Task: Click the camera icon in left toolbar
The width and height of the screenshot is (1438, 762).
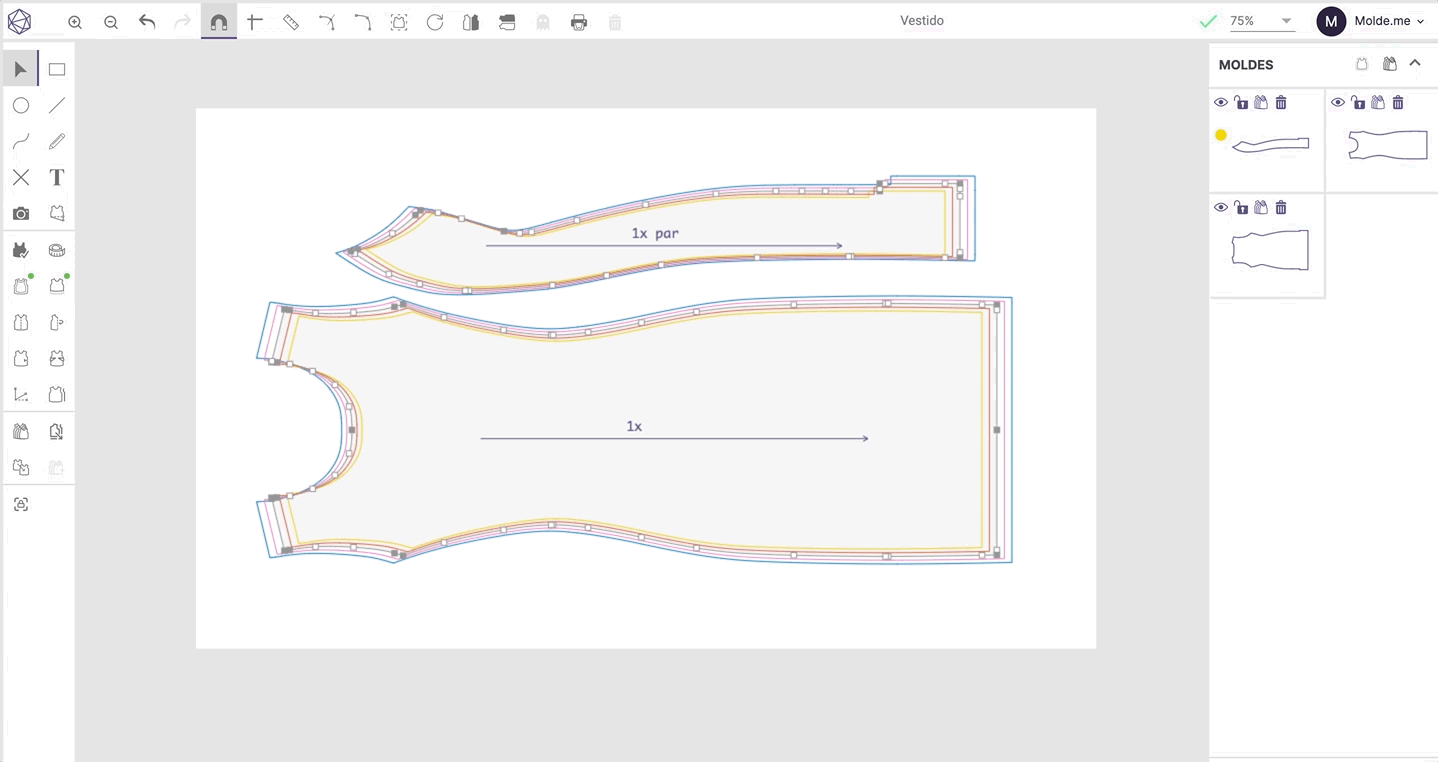Action: (x=21, y=213)
